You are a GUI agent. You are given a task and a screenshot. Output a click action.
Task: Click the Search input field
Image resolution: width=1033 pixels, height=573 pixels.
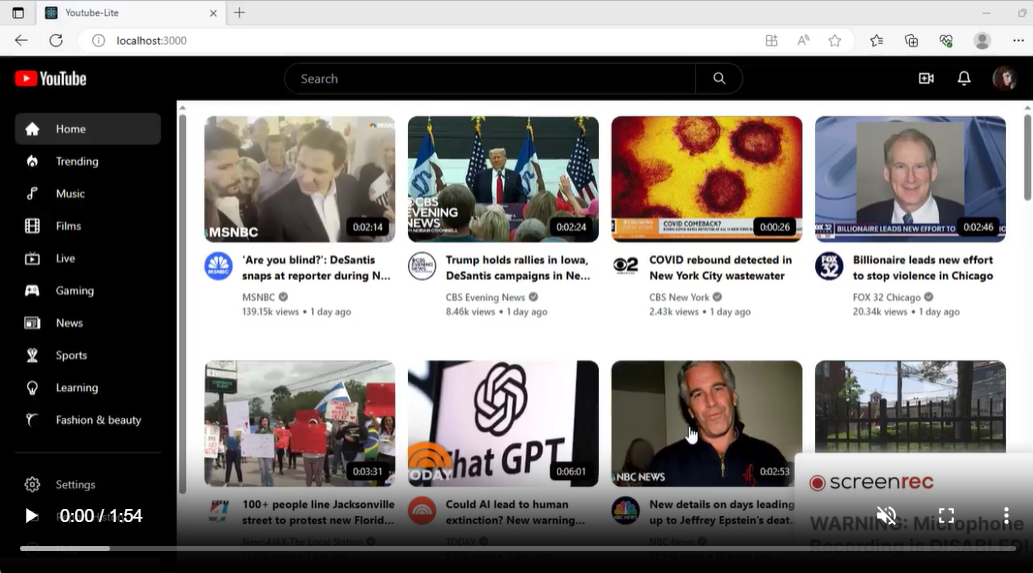tap(490, 79)
